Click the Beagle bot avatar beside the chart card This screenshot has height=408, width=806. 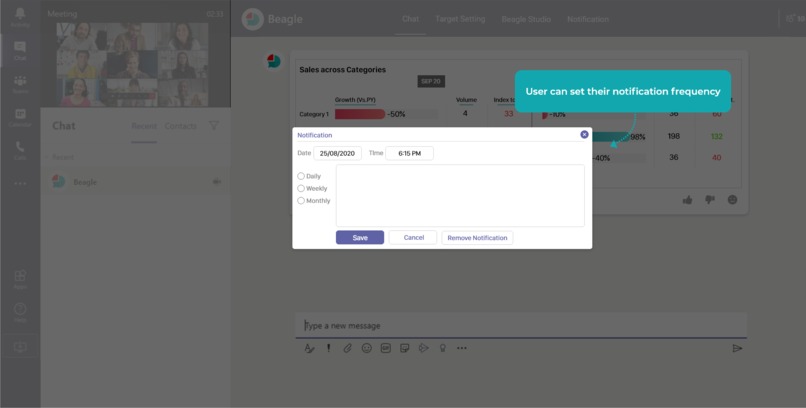[273, 61]
